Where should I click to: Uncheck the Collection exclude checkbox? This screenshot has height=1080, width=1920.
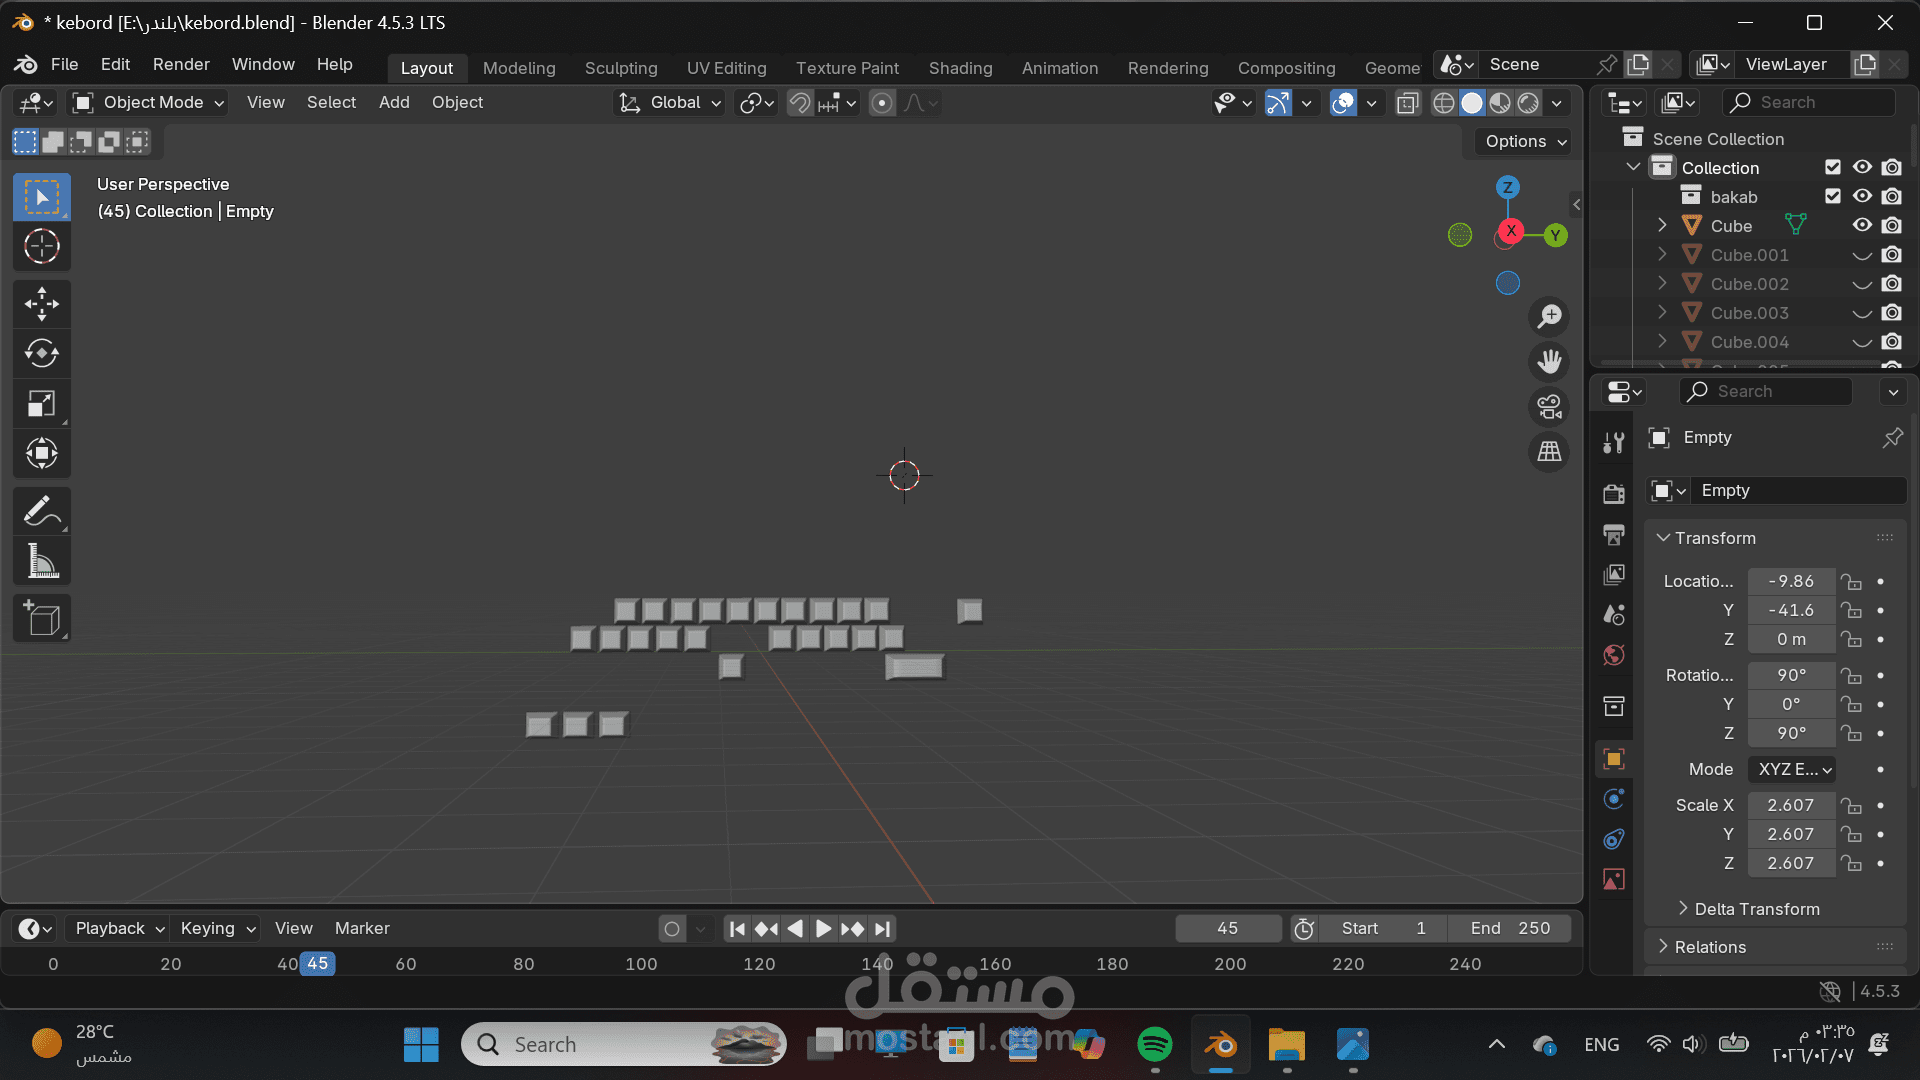click(x=1832, y=168)
